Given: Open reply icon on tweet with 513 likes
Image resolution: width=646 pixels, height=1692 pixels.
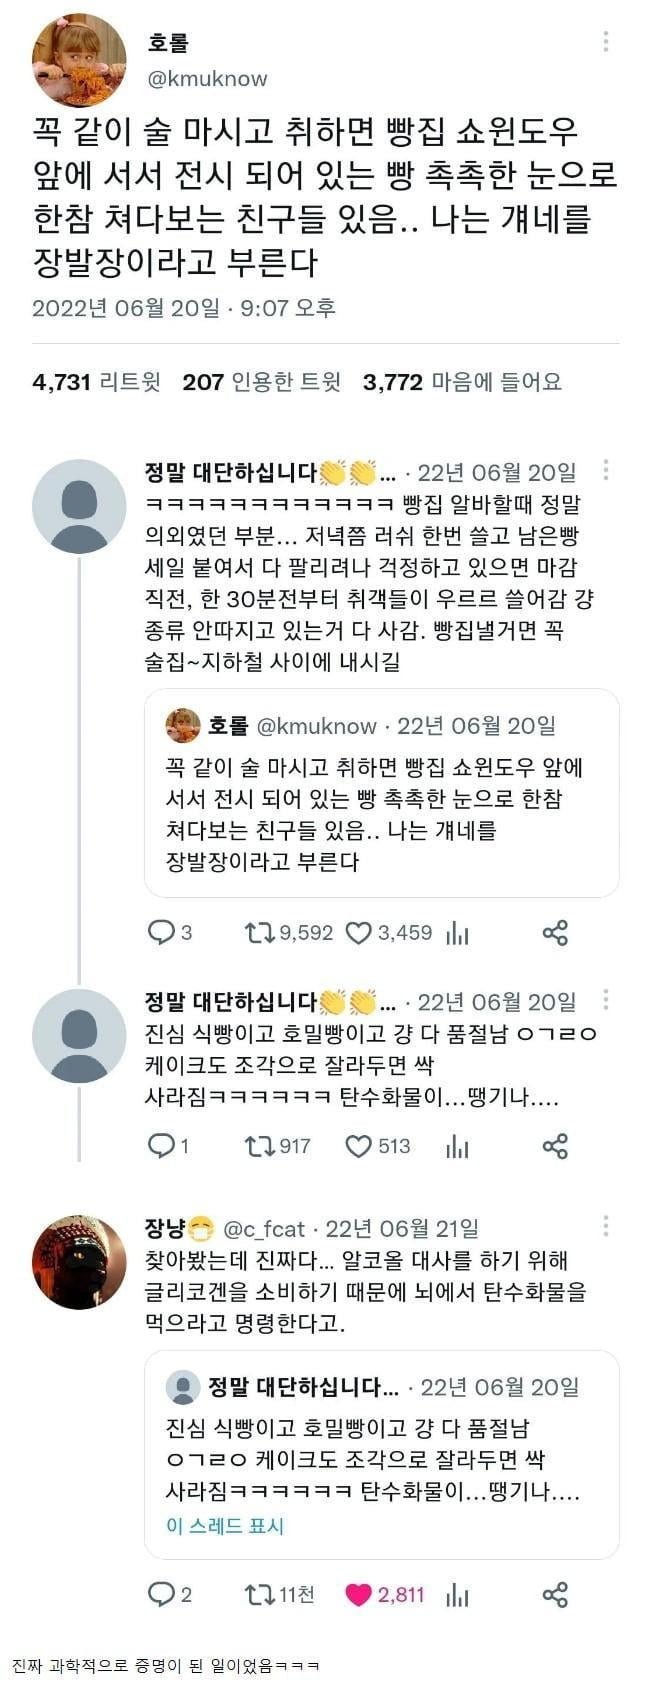Looking at the screenshot, I should point(161,1146).
